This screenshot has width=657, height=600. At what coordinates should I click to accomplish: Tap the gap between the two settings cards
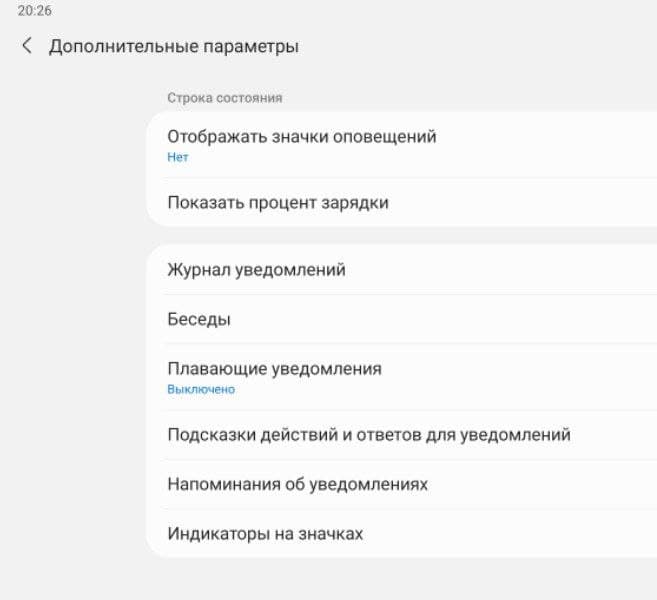click(x=400, y=235)
